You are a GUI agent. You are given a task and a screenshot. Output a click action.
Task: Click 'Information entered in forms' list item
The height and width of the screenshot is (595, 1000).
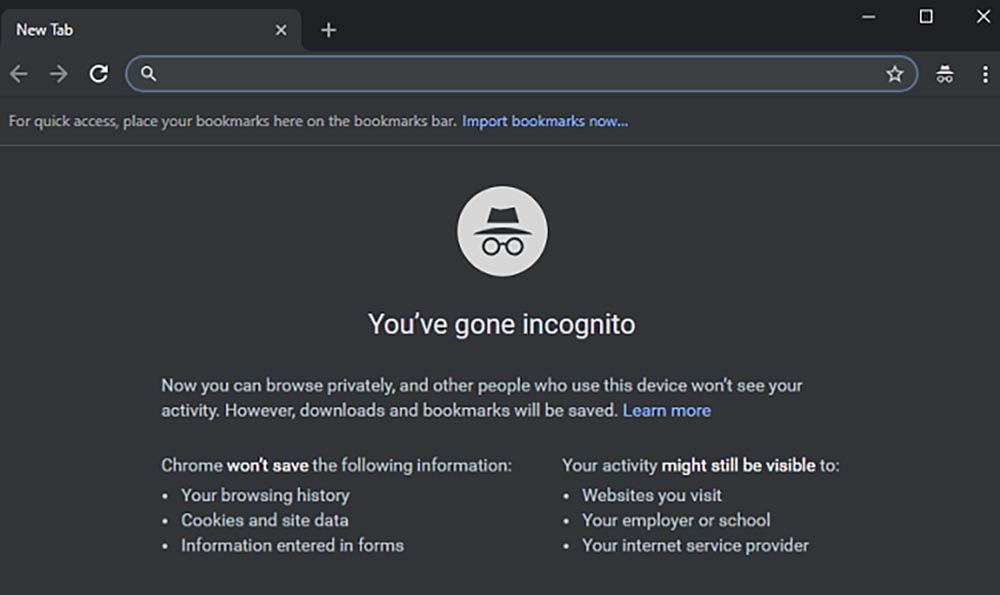click(x=292, y=546)
